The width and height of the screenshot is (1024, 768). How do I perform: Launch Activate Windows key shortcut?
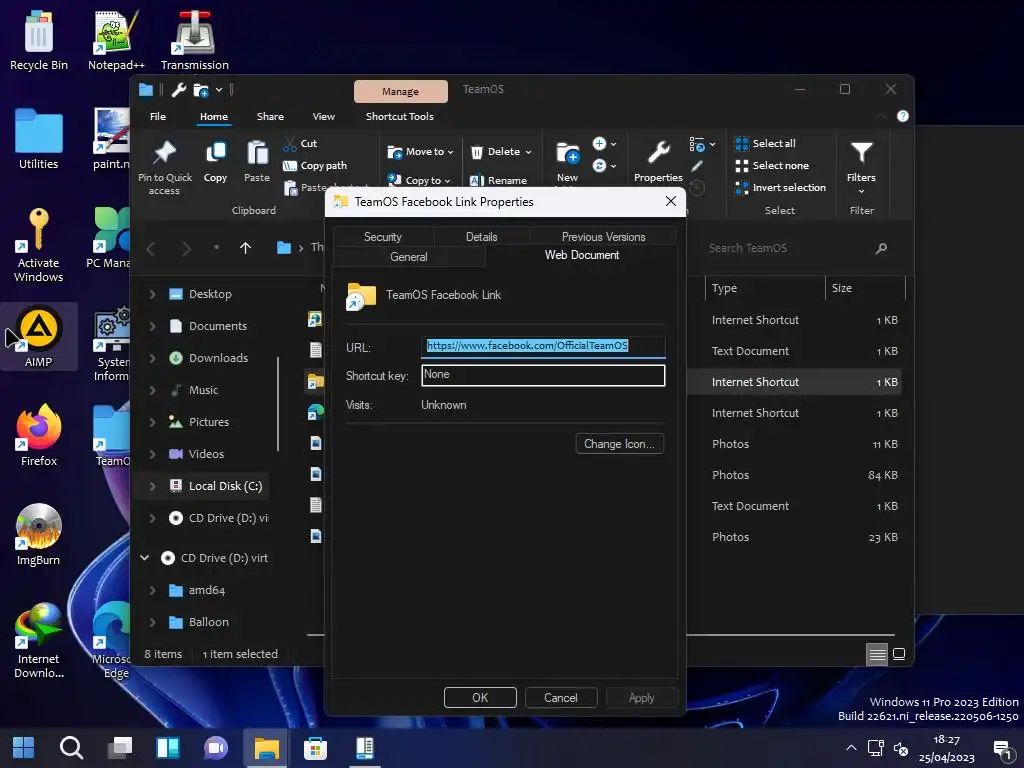point(39,245)
